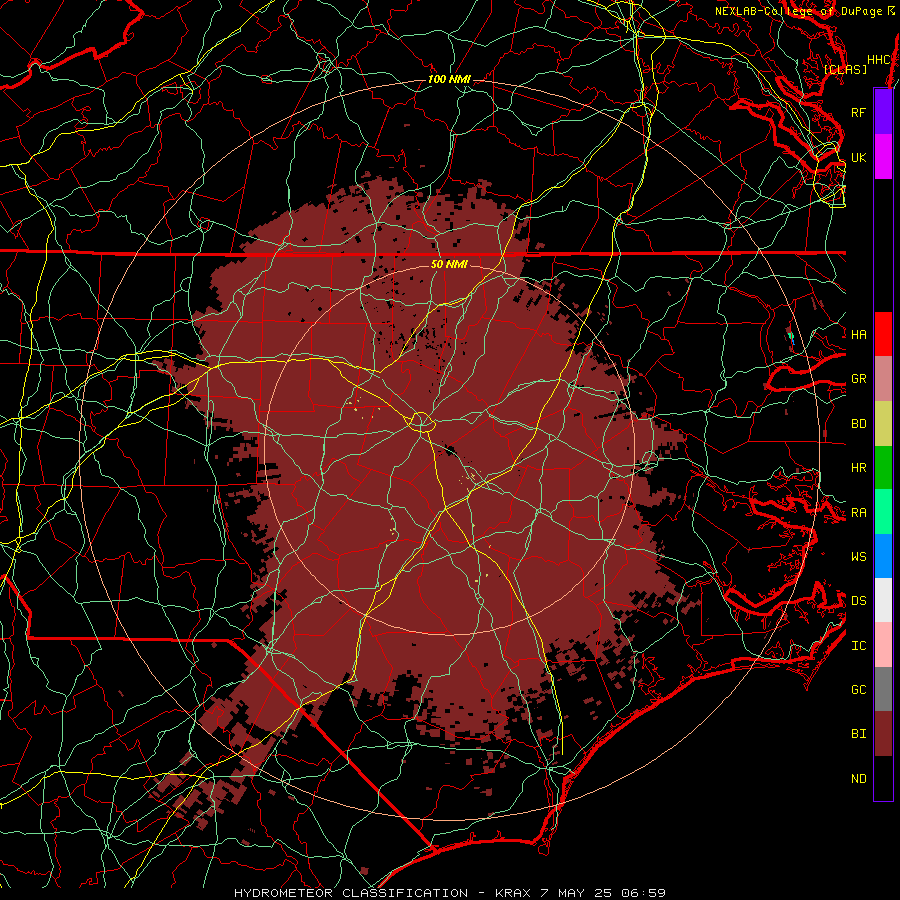Image resolution: width=900 pixels, height=900 pixels.
Task: Click the DS white legend swatch
Action: 883,600
